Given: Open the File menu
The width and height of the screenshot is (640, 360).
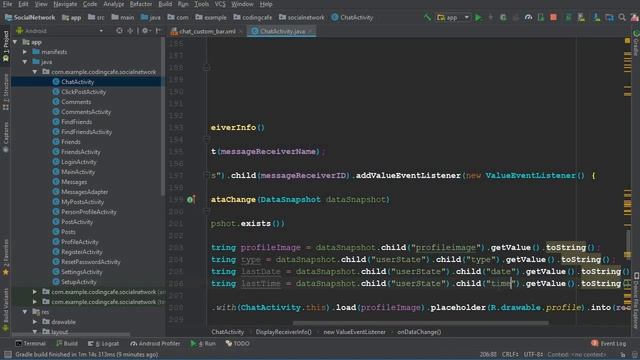Looking at the screenshot, I should pos(7,4).
